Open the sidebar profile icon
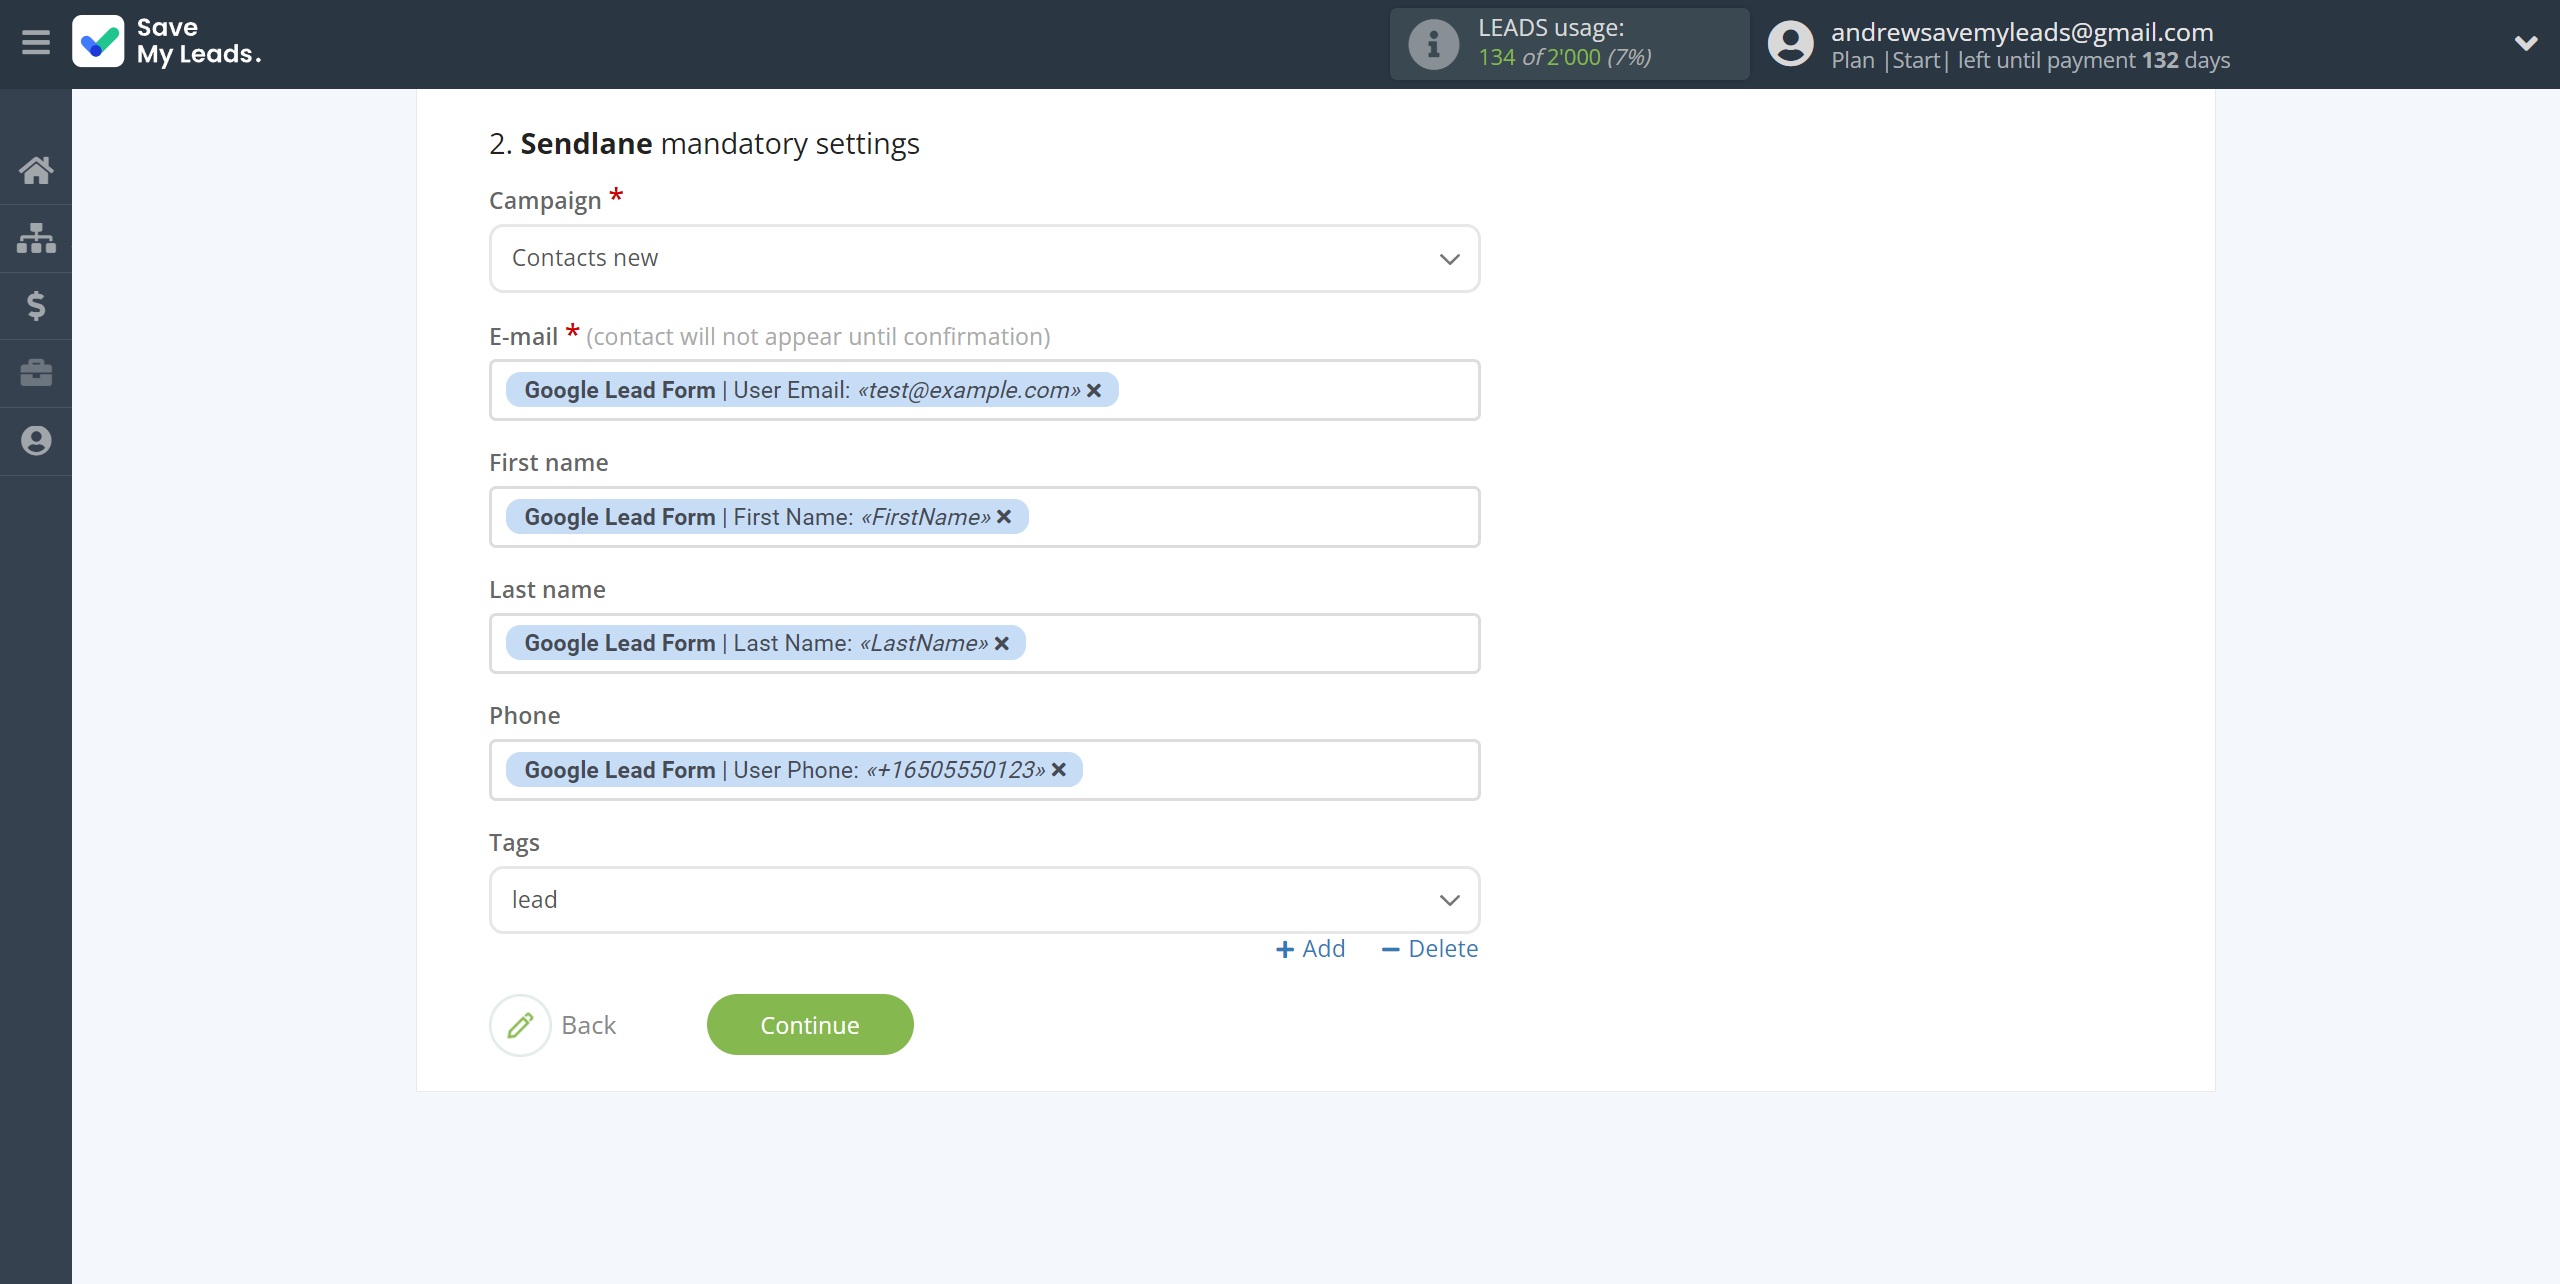The image size is (2560, 1284). click(x=36, y=441)
